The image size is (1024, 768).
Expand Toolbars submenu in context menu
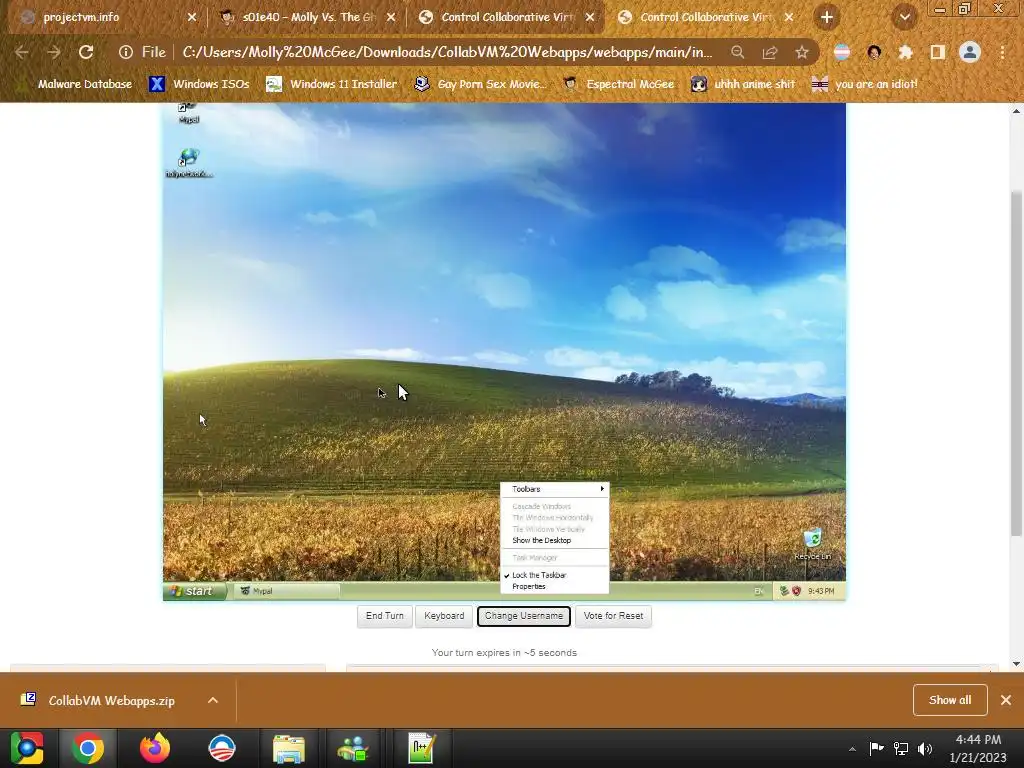click(554, 489)
